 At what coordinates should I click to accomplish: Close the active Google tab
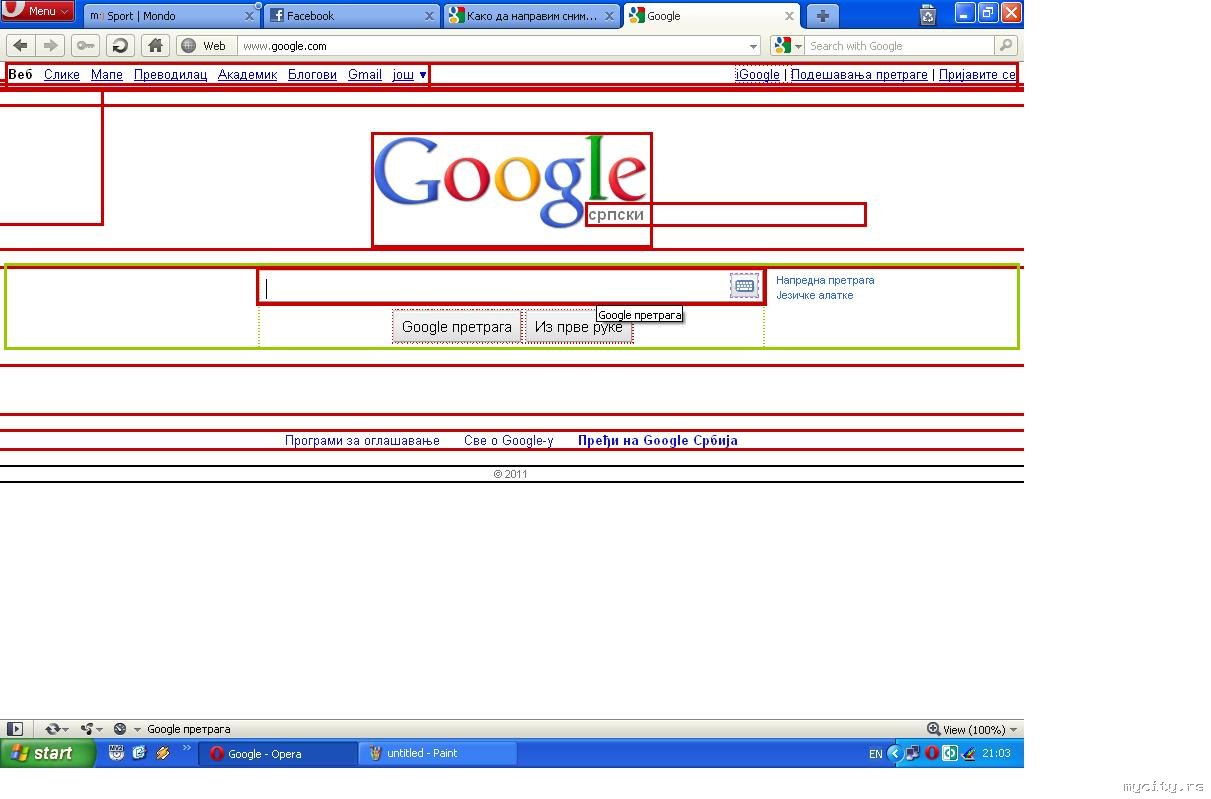point(789,16)
